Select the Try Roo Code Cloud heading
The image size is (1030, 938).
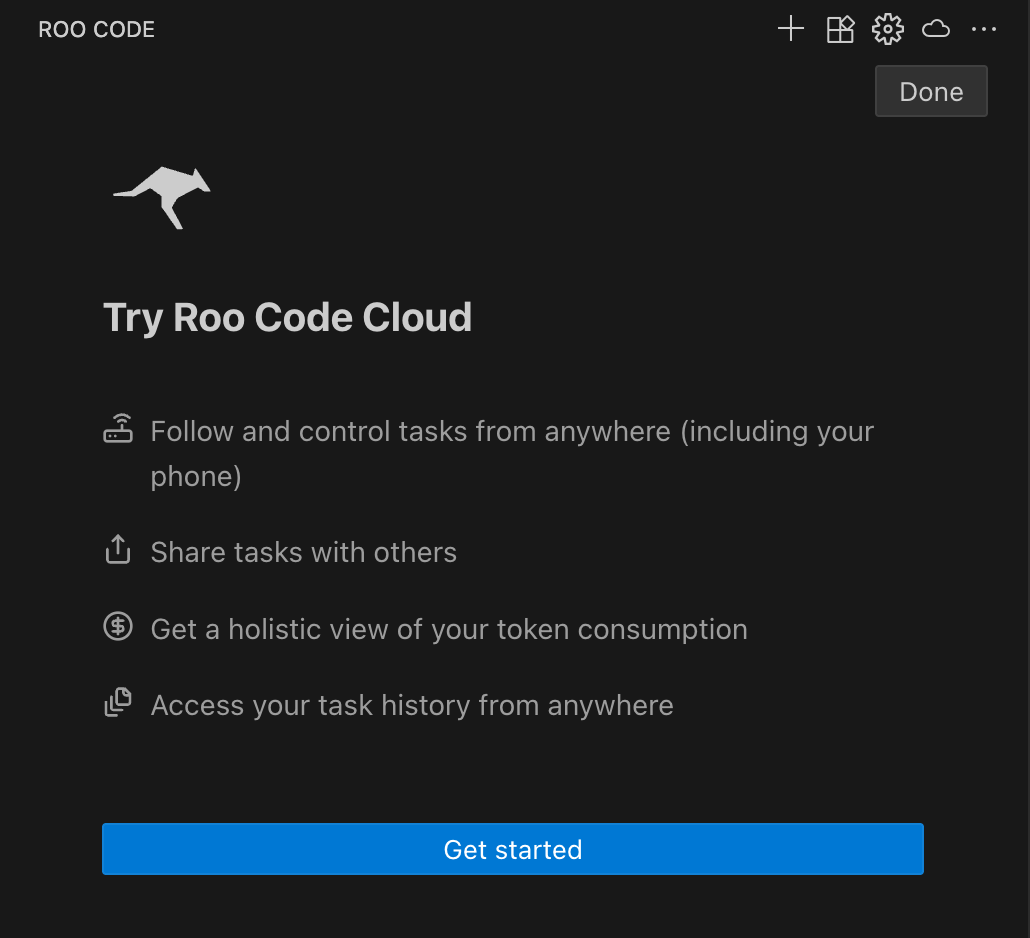point(287,317)
